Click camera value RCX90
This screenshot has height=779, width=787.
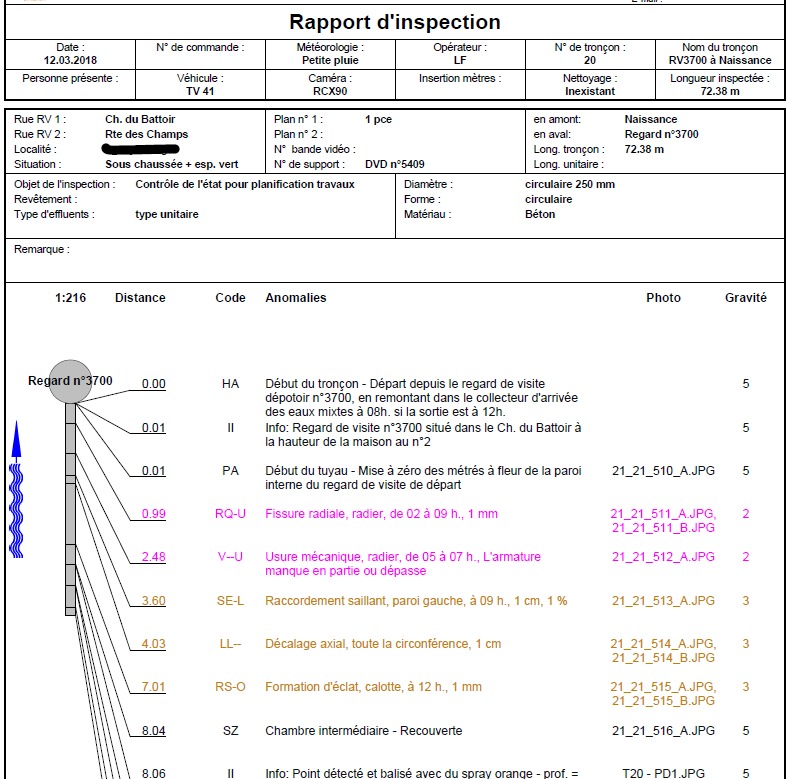click(330, 91)
